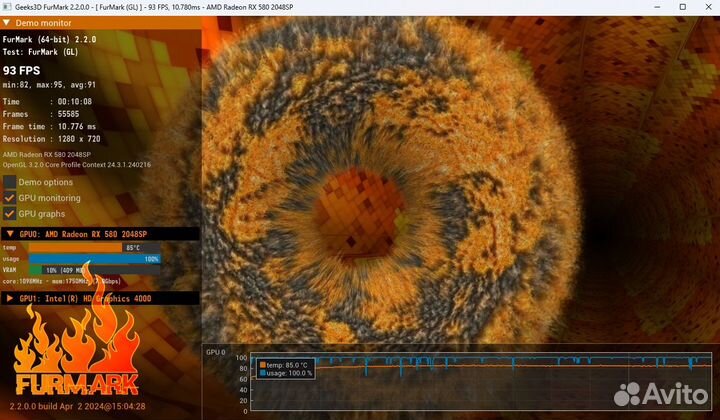Click the FurMark (64-bit) 2.2.0 heading
720x420 pixels.
pyautogui.click(x=50, y=39)
